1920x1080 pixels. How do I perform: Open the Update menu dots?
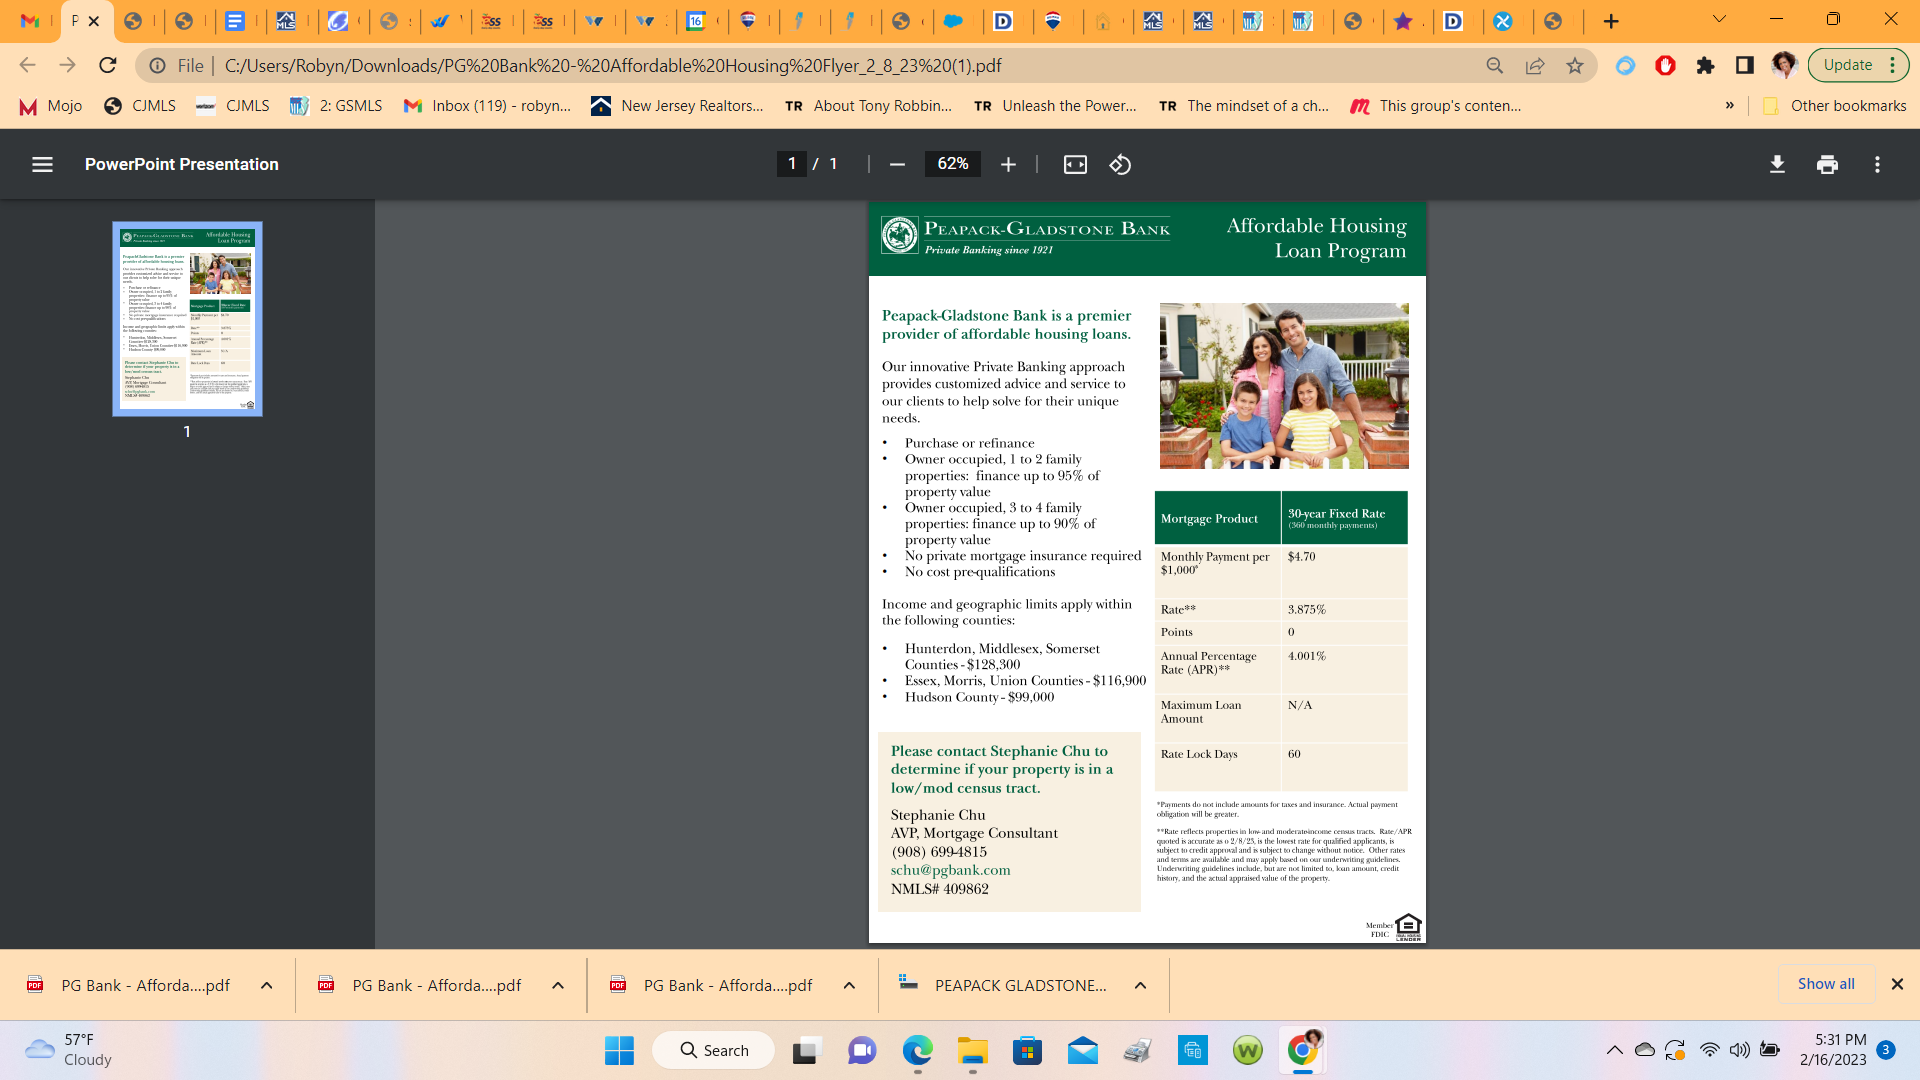click(x=1893, y=65)
